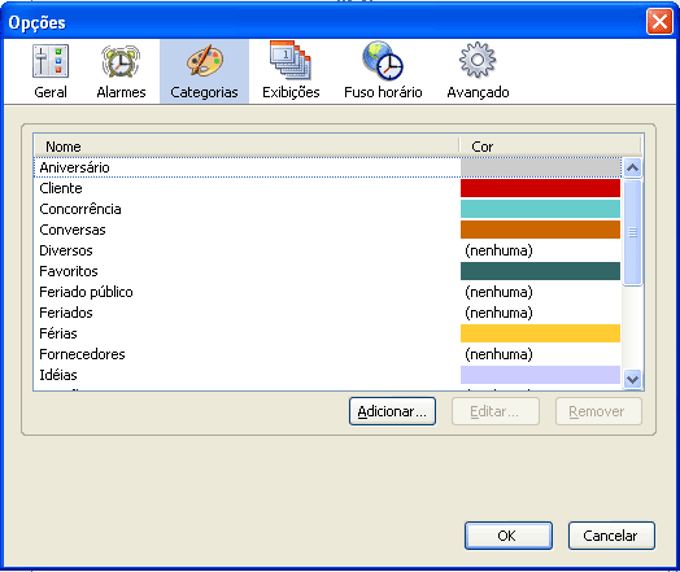Select the Idéias category row

point(327,375)
